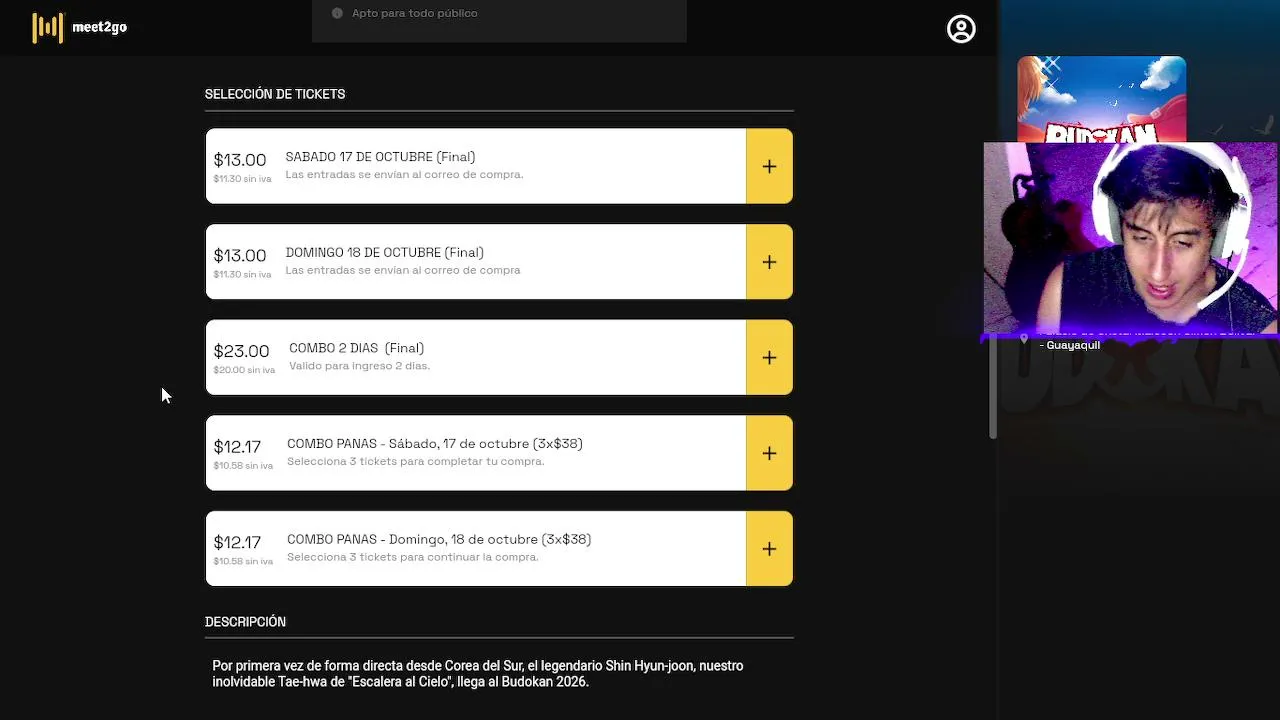Screen dimensions: 1280x720
Task: Click the Selecciona 3 tickets para continuar note
Action: pos(413,557)
